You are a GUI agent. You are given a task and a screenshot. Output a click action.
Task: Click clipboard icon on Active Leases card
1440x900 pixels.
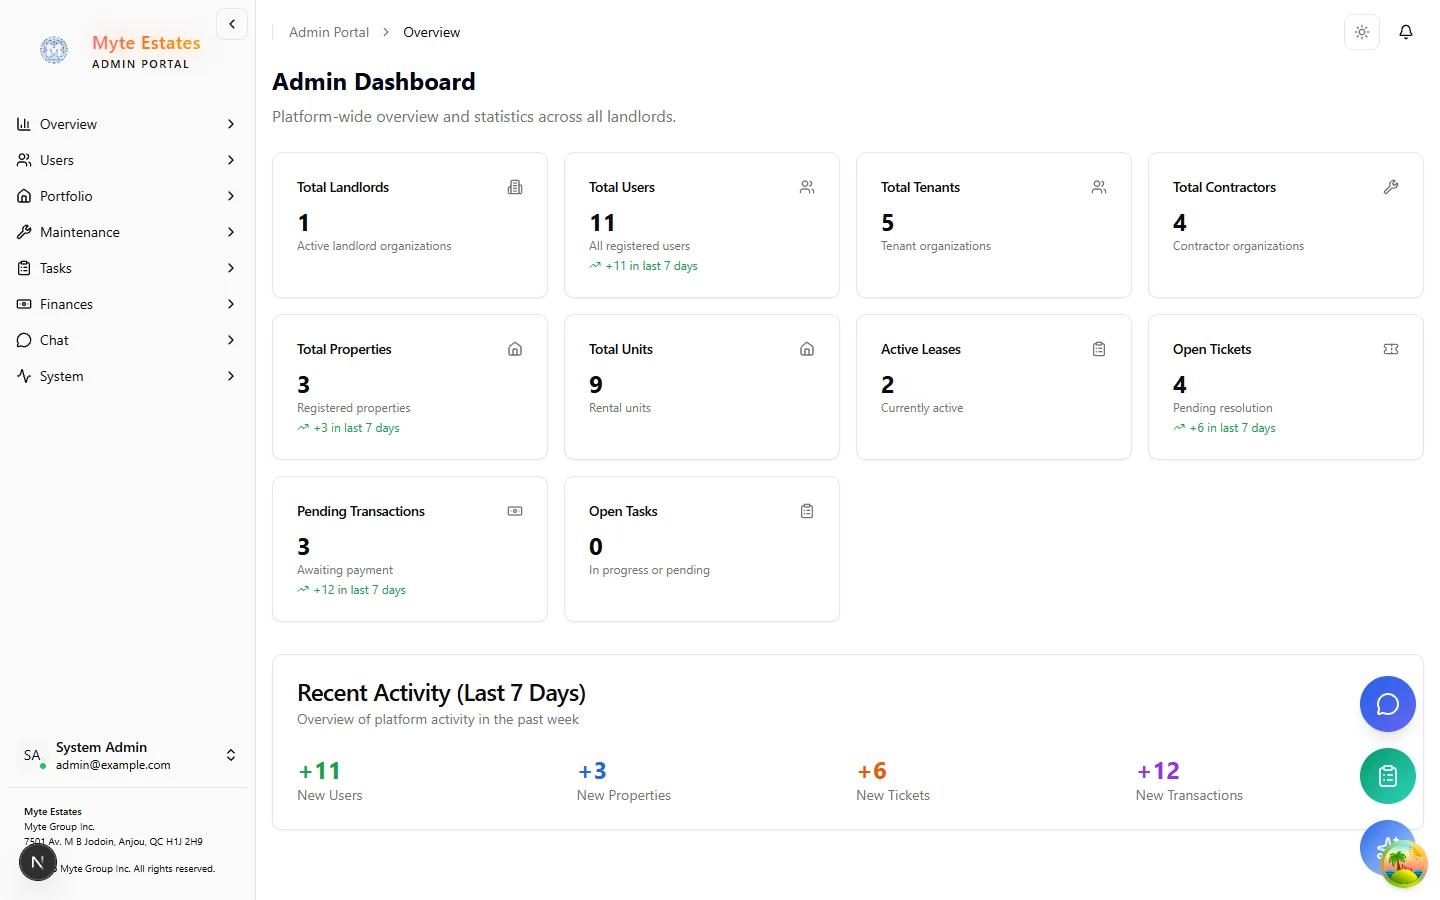click(x=1099, y=349)
